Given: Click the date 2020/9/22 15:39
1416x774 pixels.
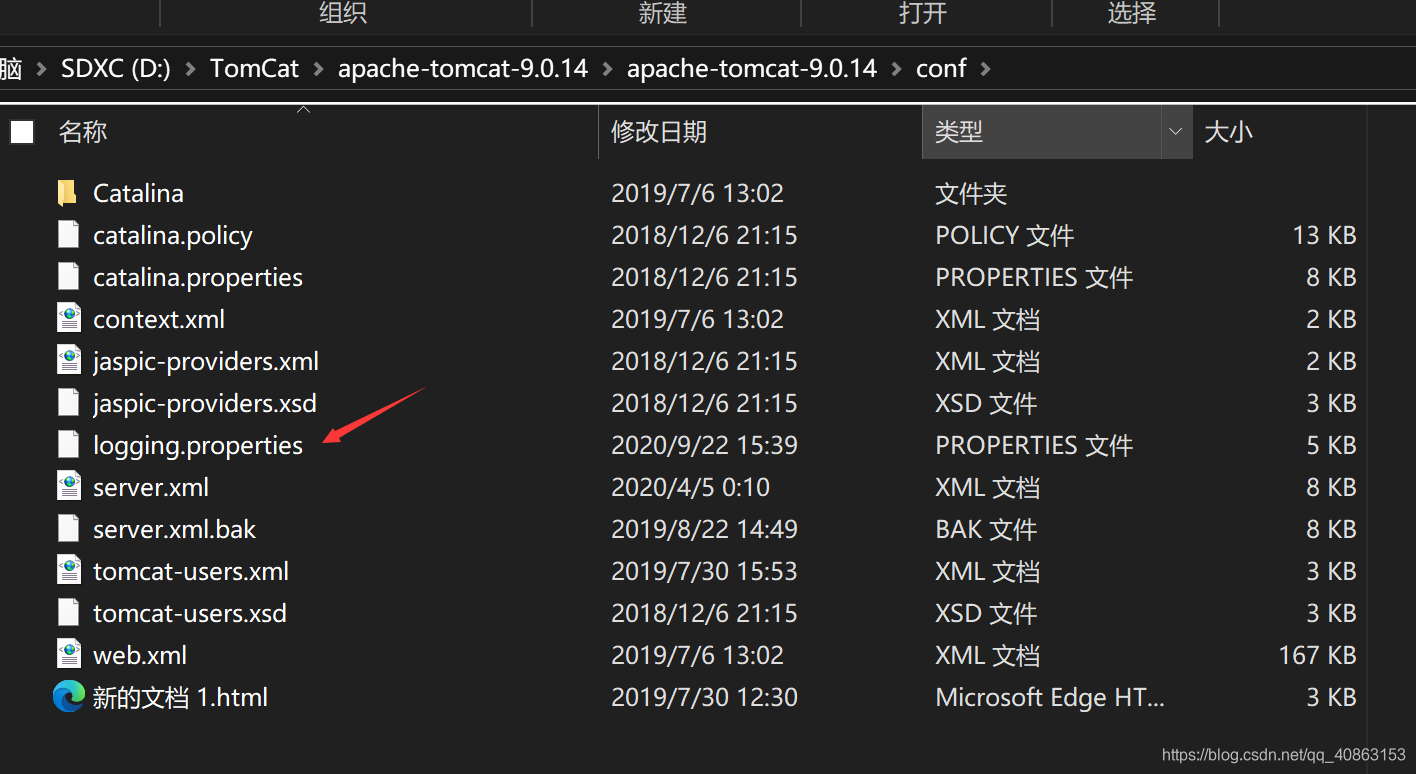Looking at the screenshot, I should point(705,445).
